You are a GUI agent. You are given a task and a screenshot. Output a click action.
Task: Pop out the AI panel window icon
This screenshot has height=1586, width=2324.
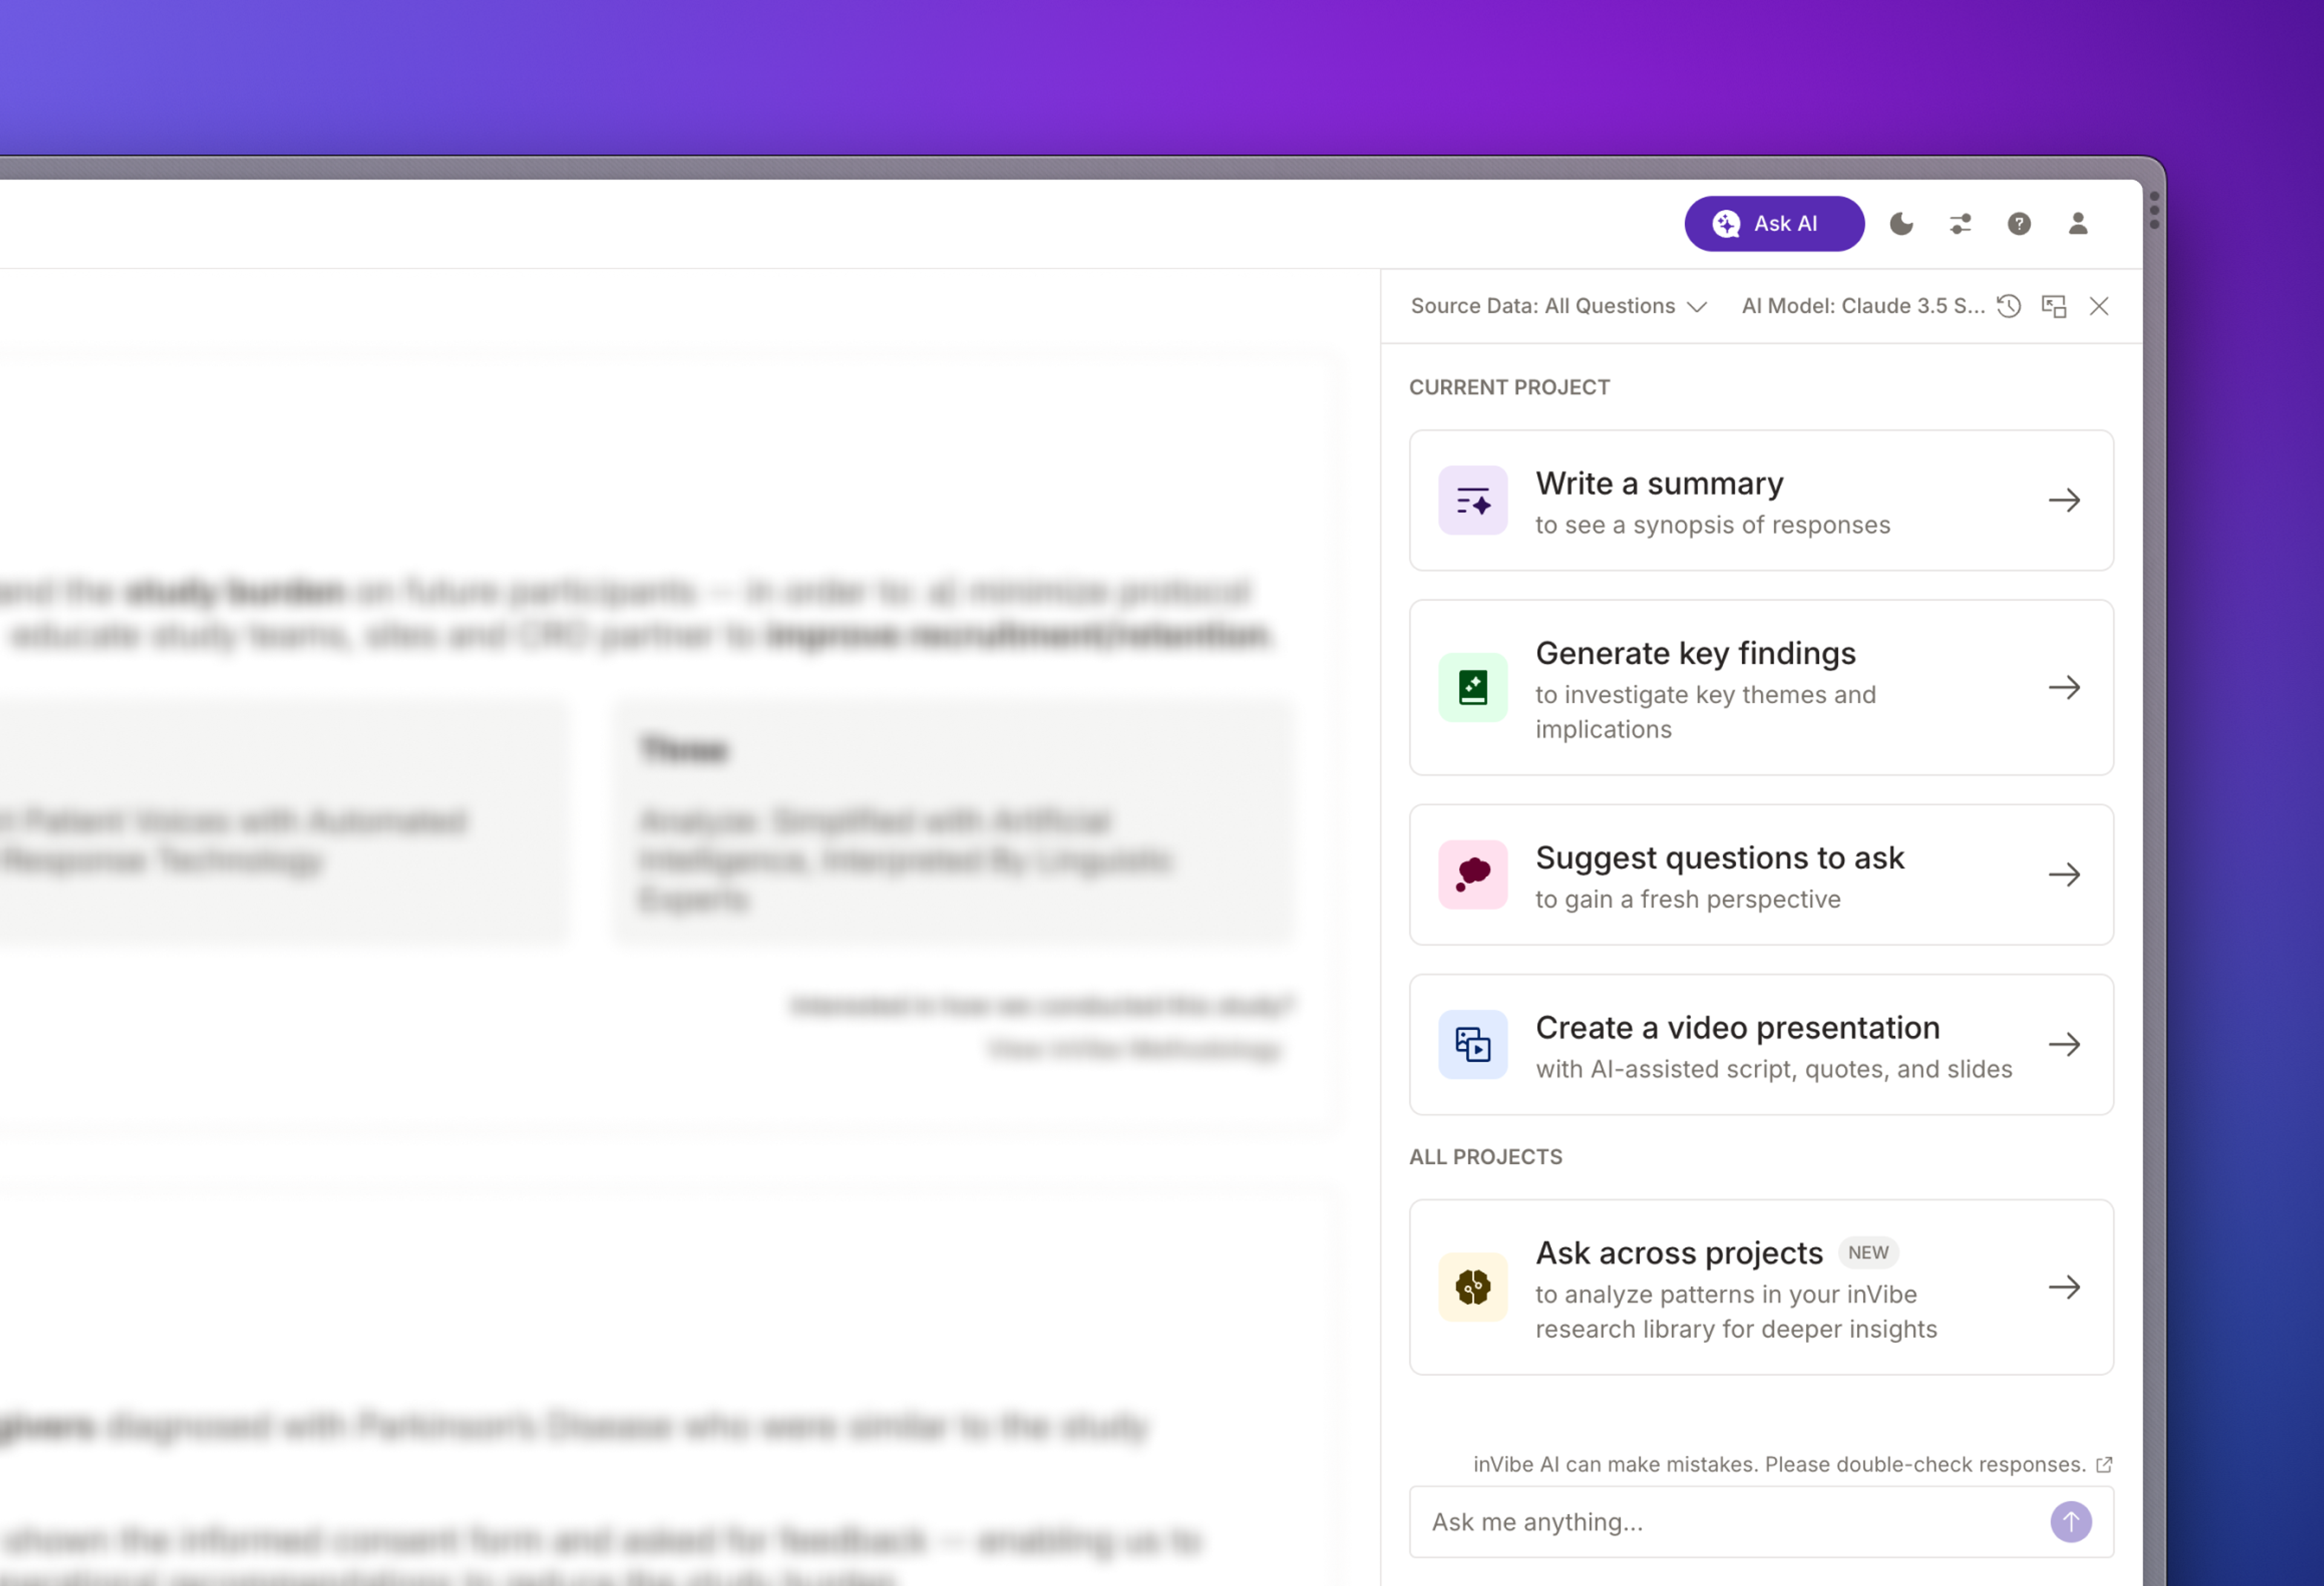2054,306
